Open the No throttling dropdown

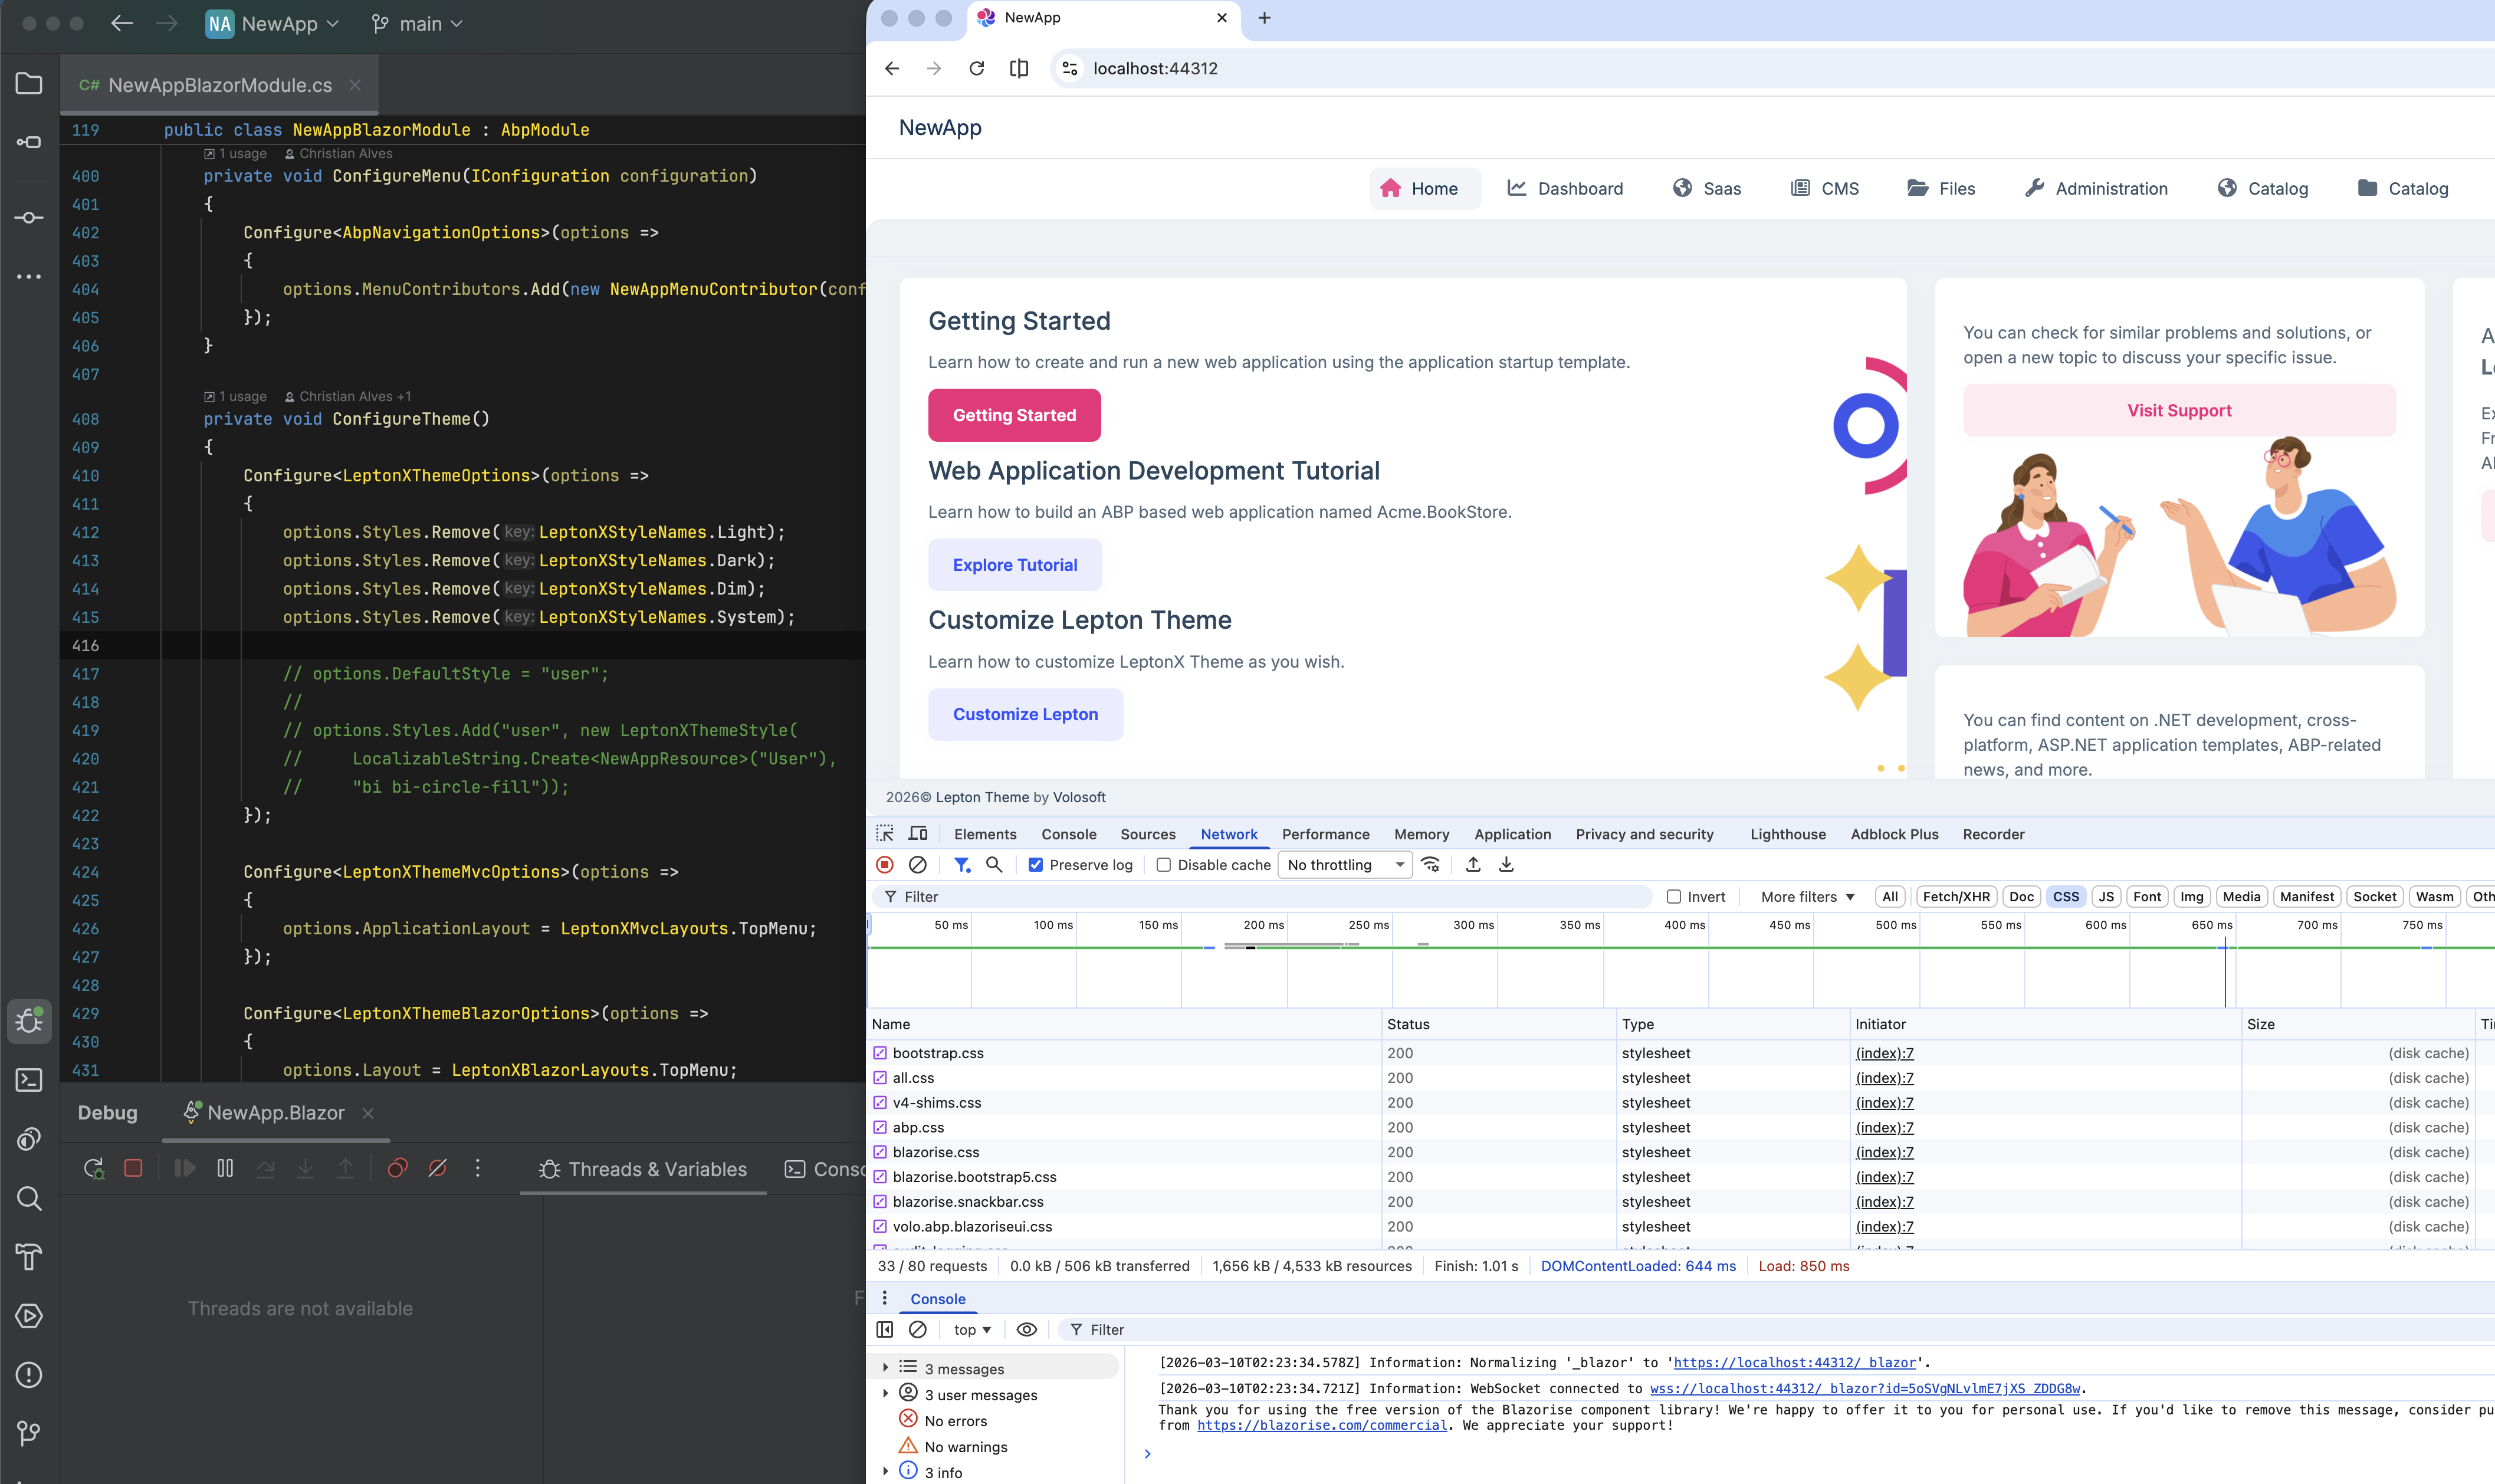tap(1345, 865)
